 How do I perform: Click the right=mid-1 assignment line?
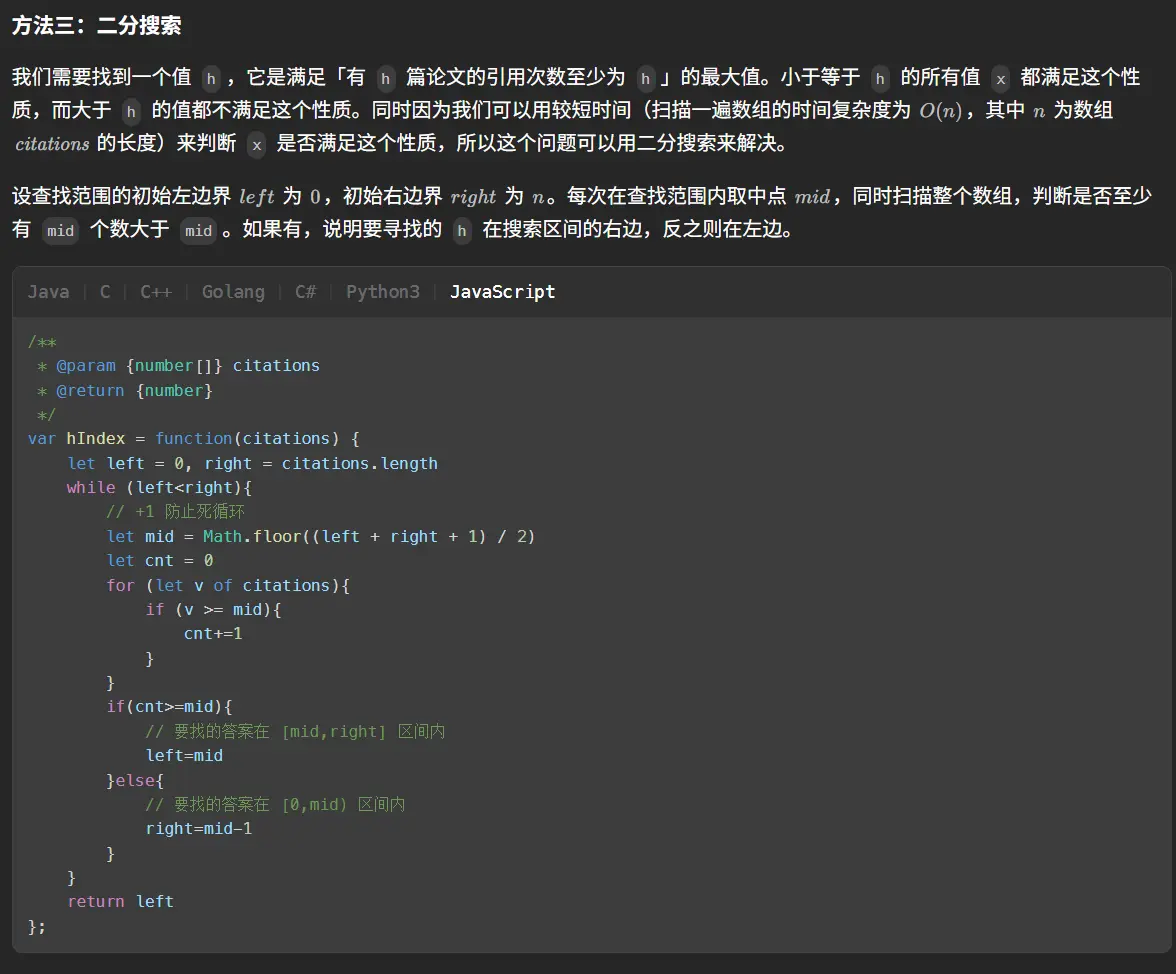pyautogui.click(x=199, y=828)
